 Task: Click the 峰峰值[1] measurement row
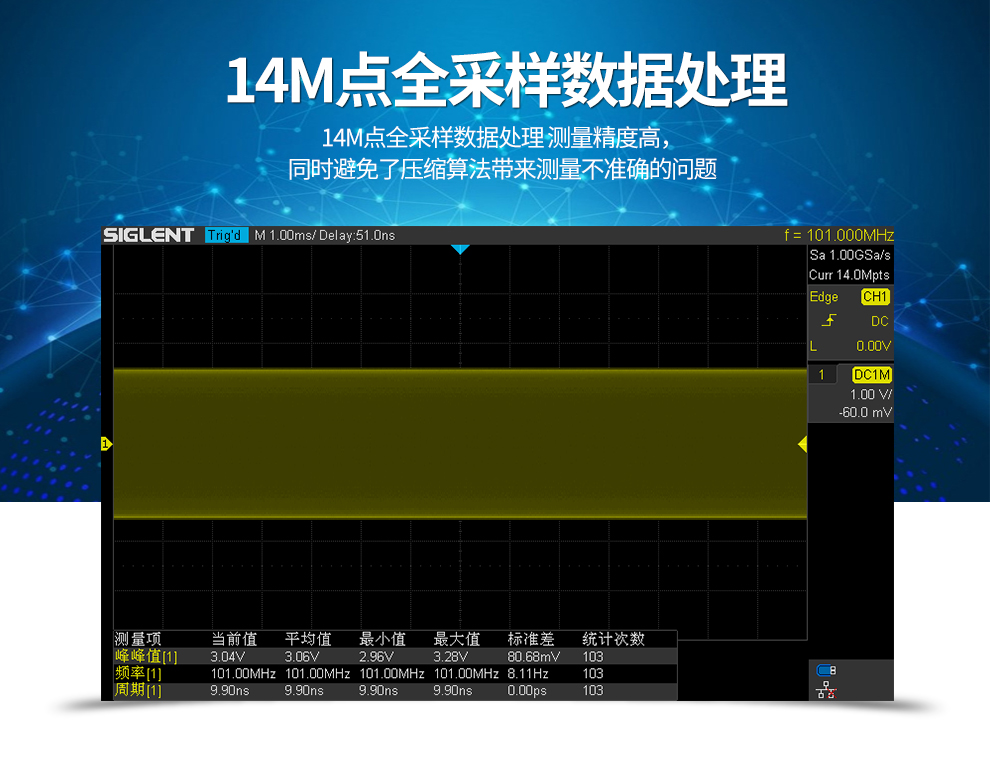coord(146,657)
